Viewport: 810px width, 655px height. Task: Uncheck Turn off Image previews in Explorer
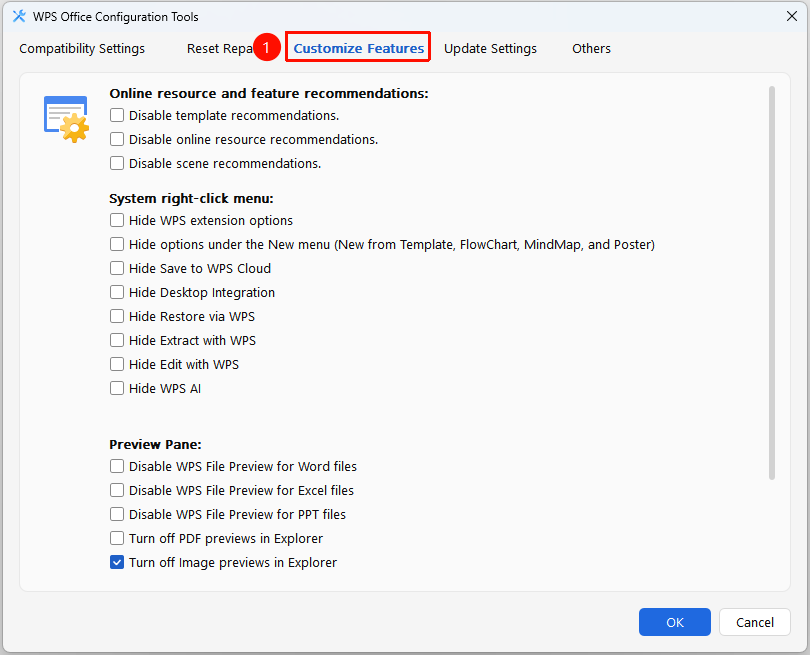coord(117,563)
